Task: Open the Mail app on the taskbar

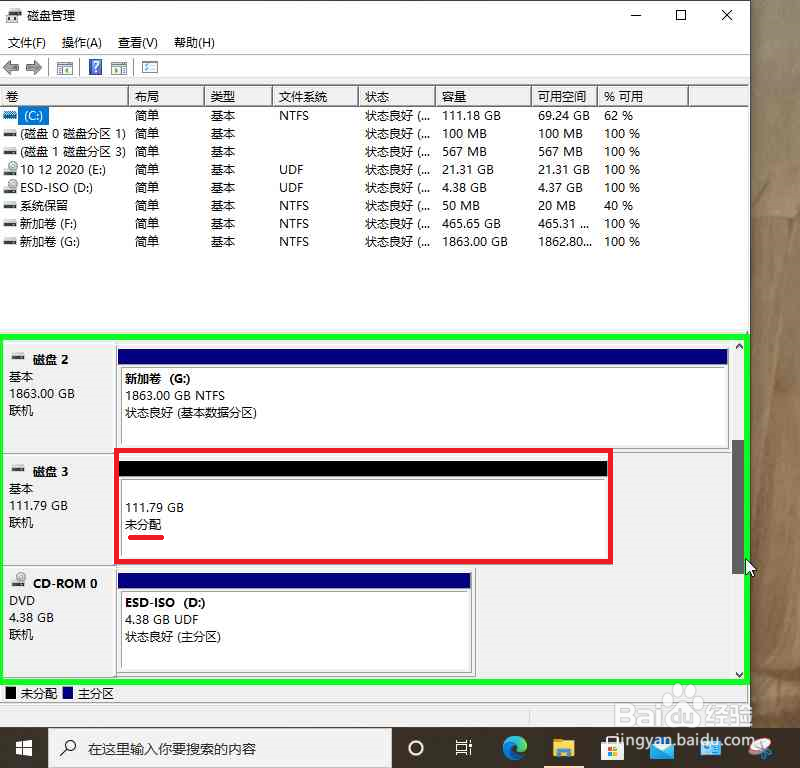Action: pos(662,750)
